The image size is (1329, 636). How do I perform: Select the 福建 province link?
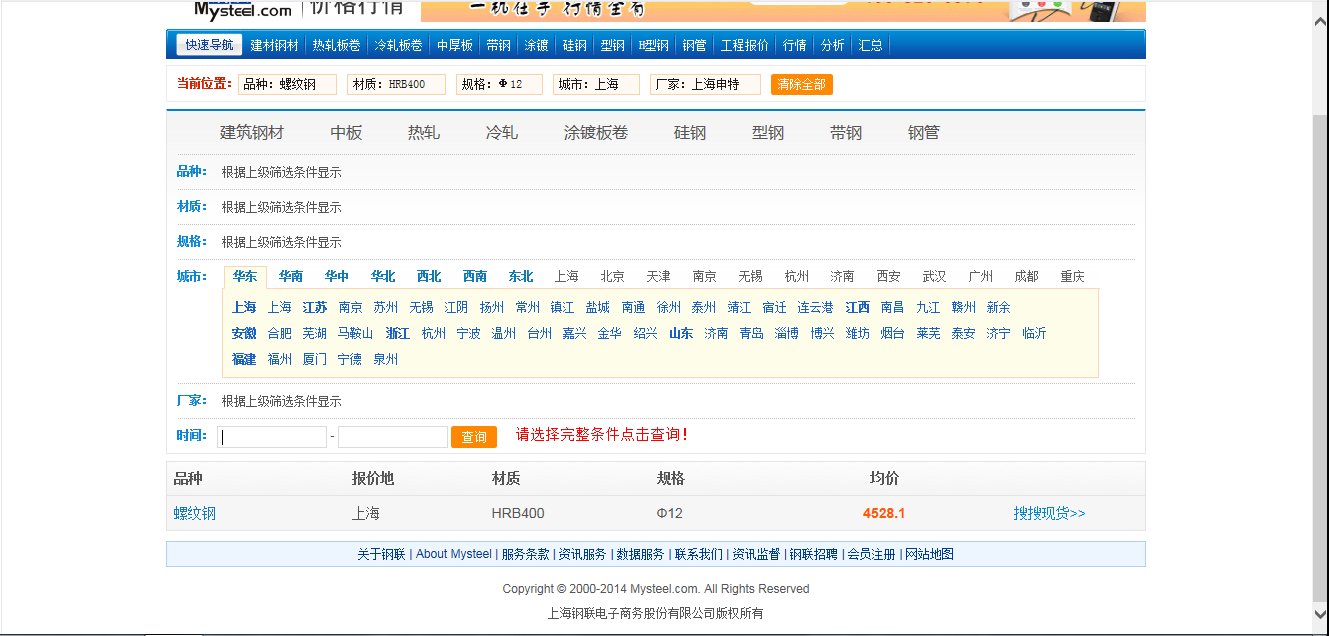[x=243, y=359]
